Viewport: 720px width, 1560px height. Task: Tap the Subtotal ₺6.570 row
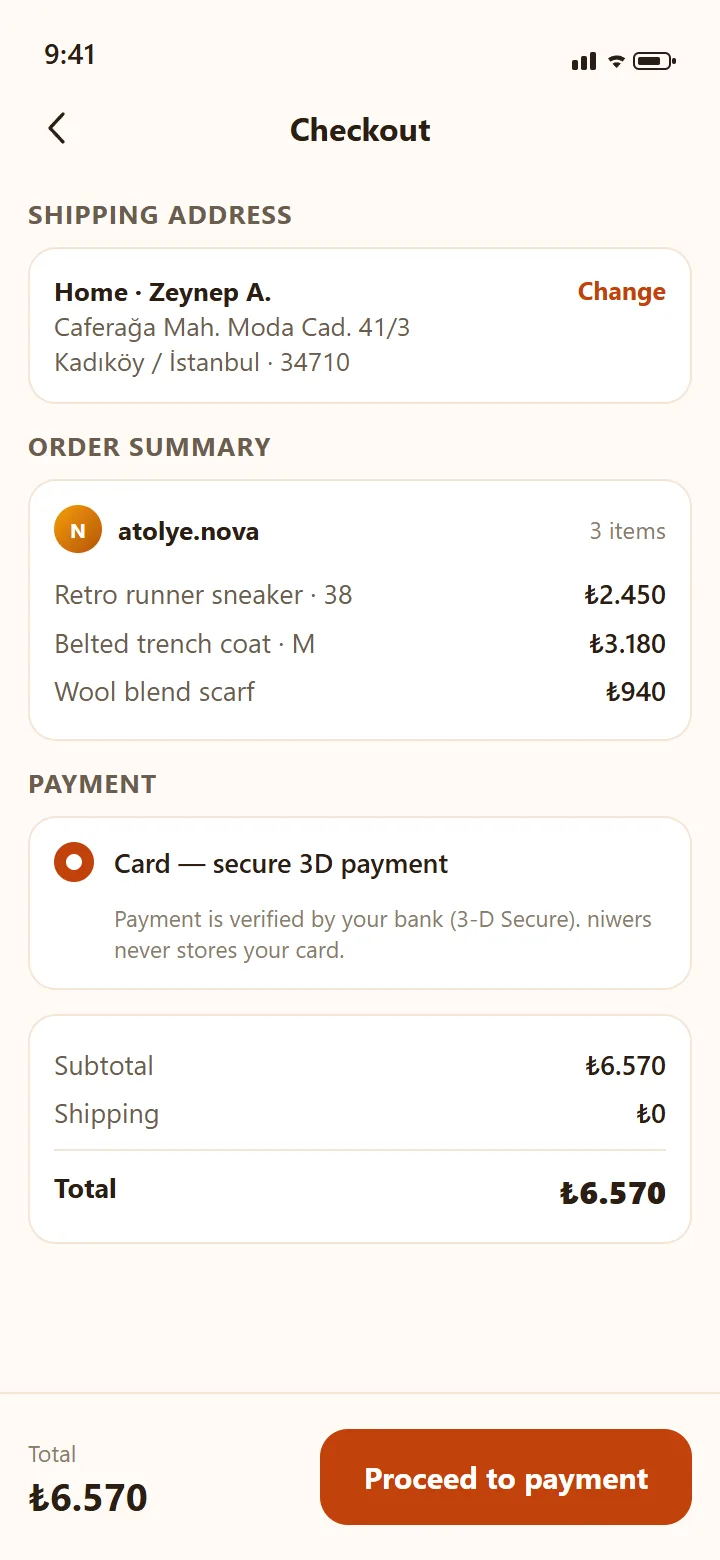[x=360, y=1066]
